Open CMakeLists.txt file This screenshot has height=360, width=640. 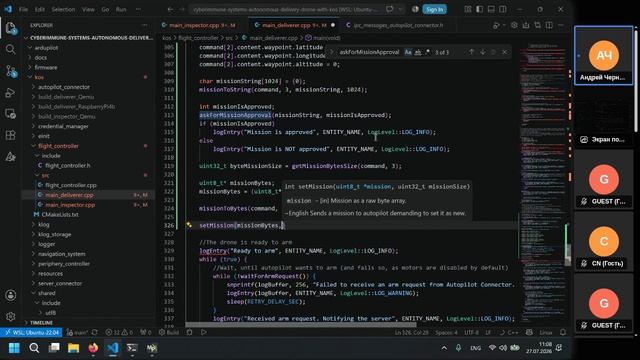coord(60,214)
